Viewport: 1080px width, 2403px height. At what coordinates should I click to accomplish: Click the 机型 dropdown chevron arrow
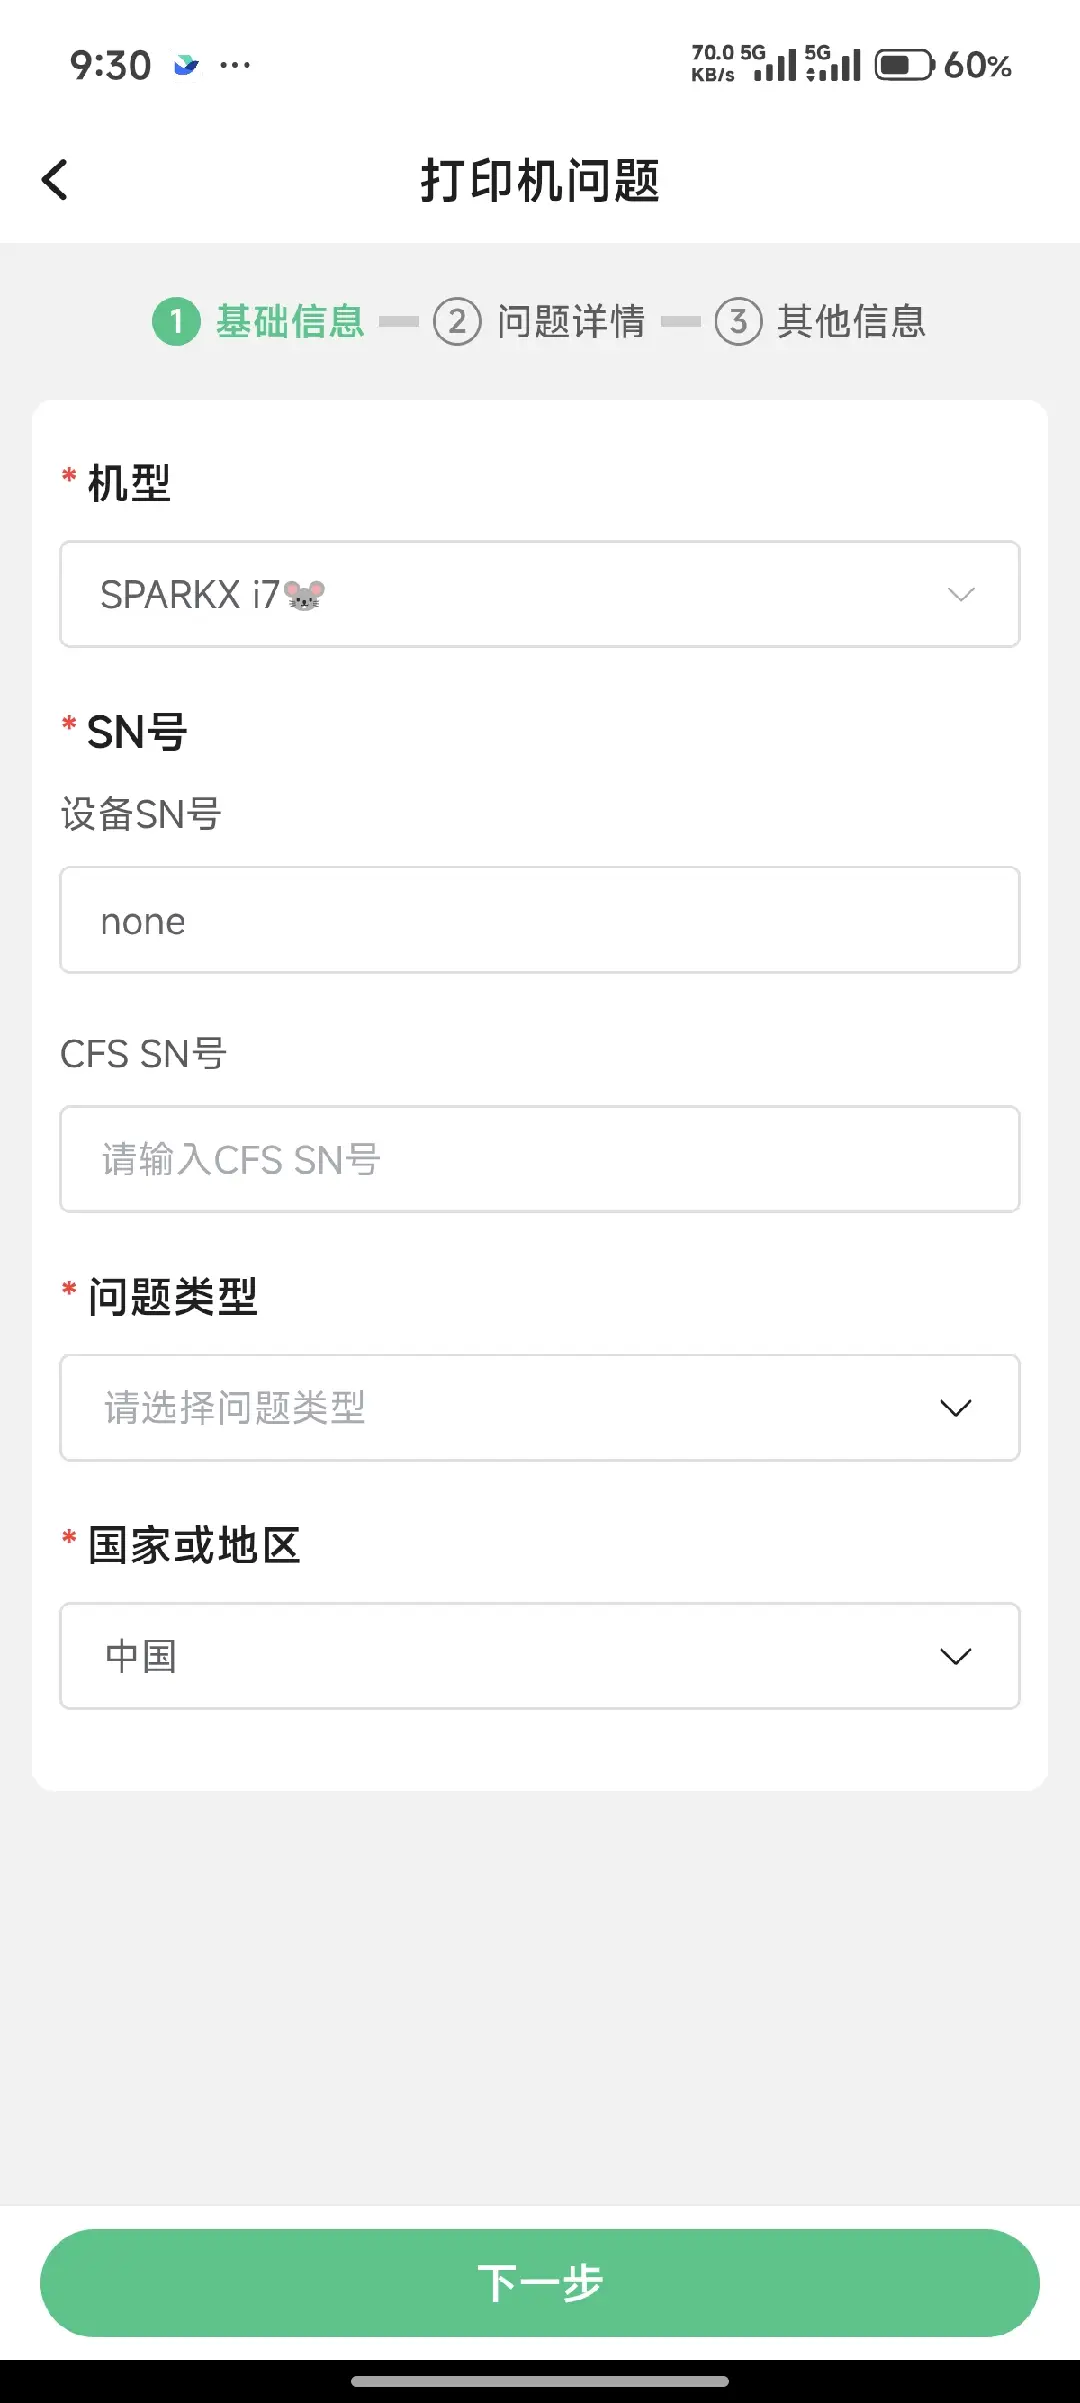960,595
